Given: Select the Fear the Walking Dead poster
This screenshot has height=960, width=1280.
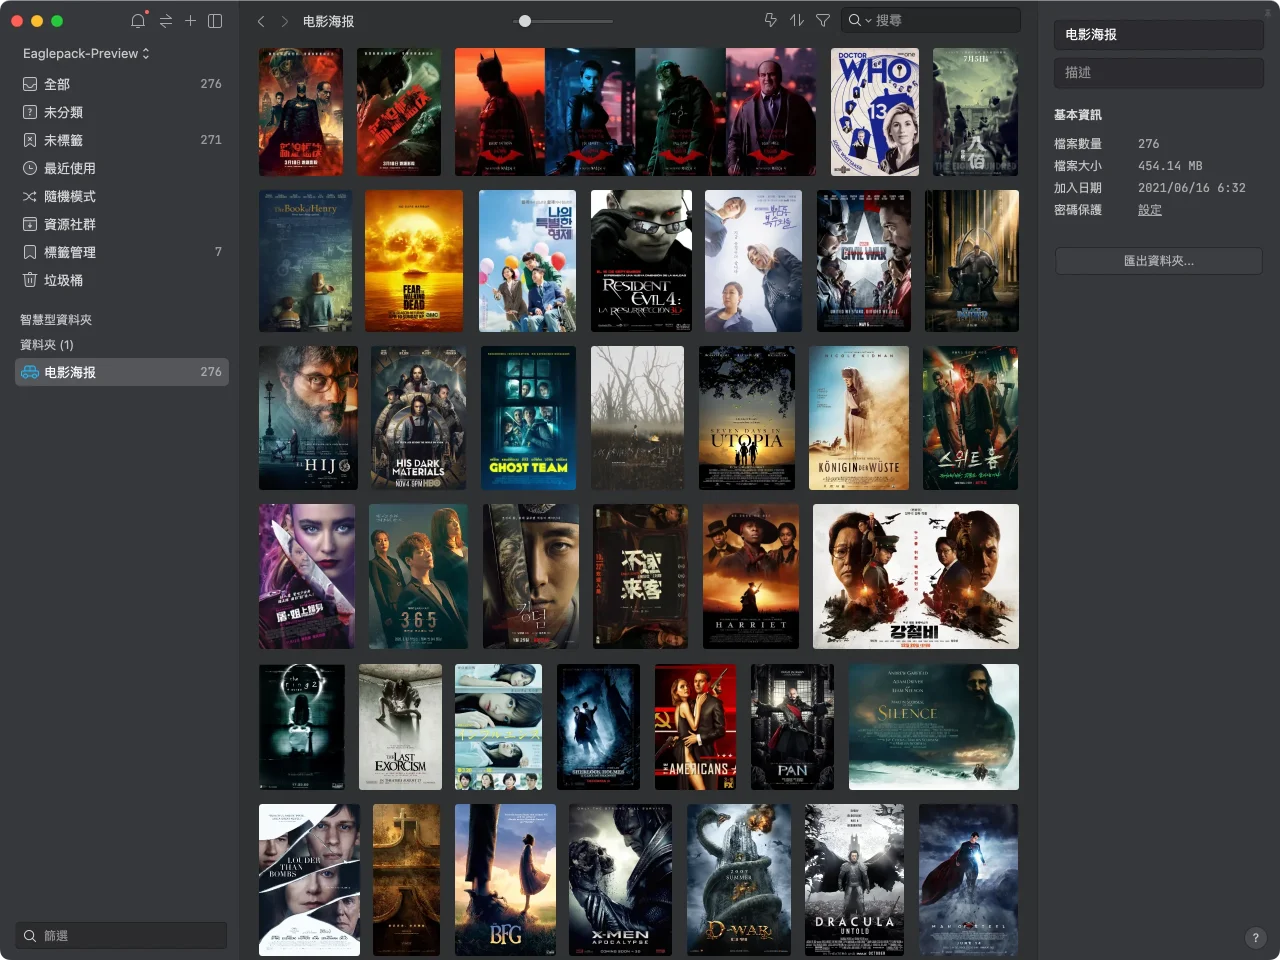Looking at the screenshot, I should tap(414, 261).
